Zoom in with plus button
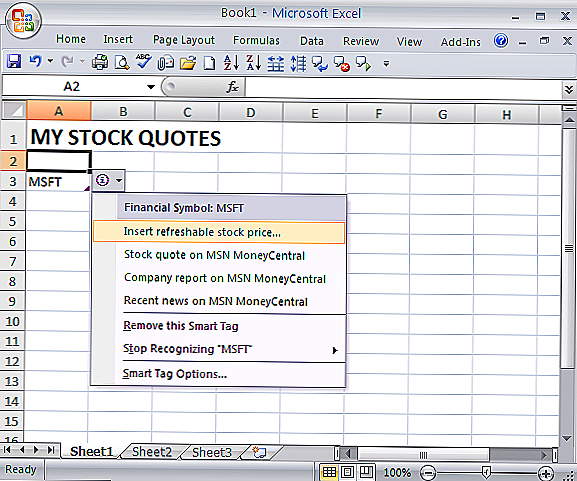The image size is (577, 481). point(546,473)
